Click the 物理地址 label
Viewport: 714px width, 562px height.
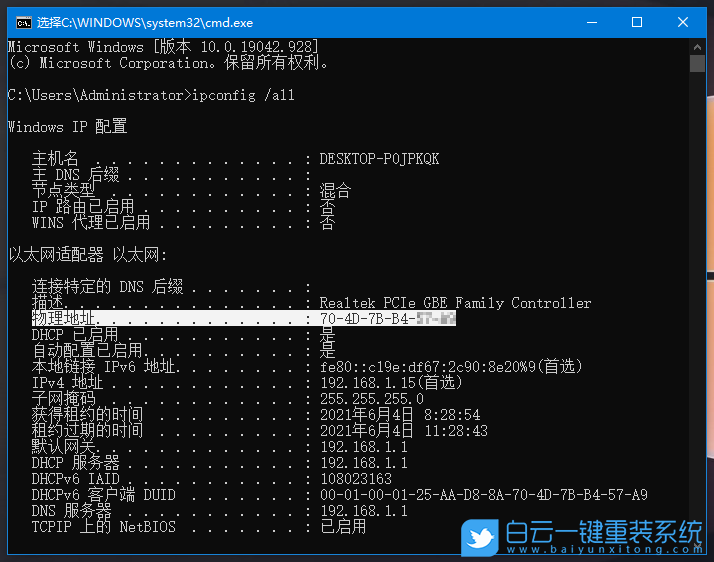click(63, 318)
